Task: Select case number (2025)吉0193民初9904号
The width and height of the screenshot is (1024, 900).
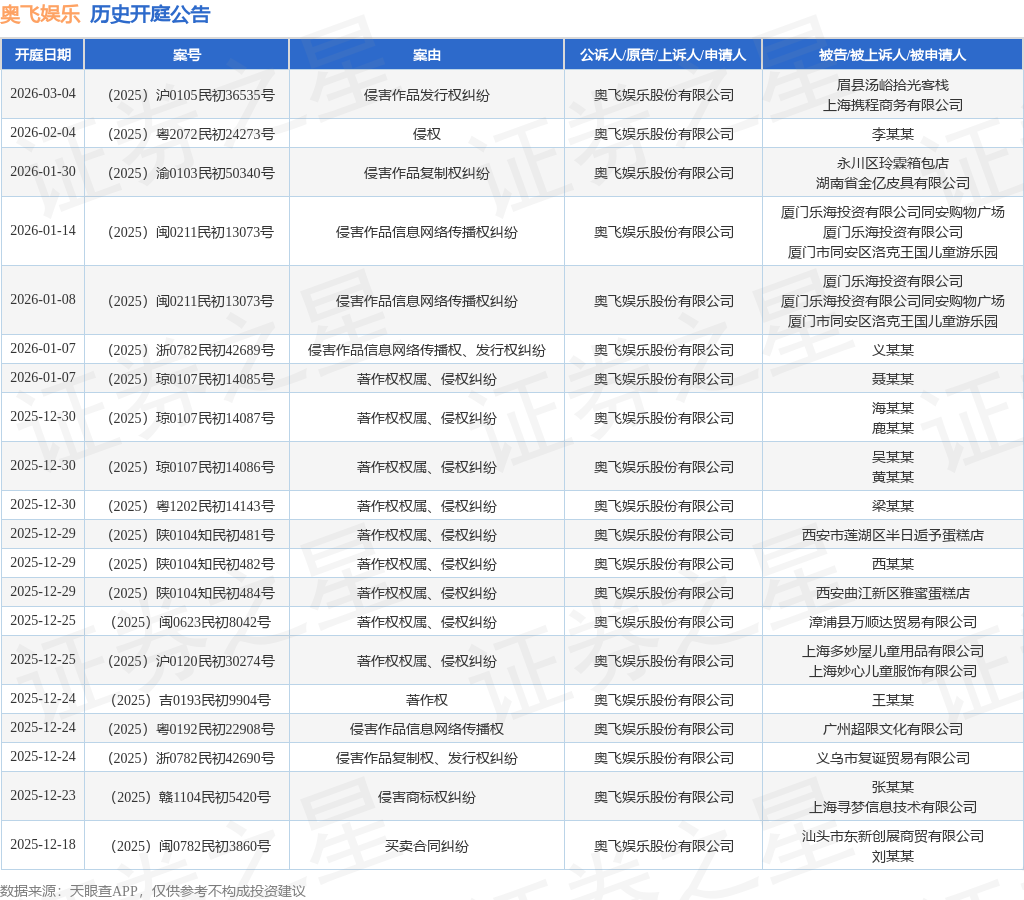Action: pyautogui.click(x=191, y=701)
